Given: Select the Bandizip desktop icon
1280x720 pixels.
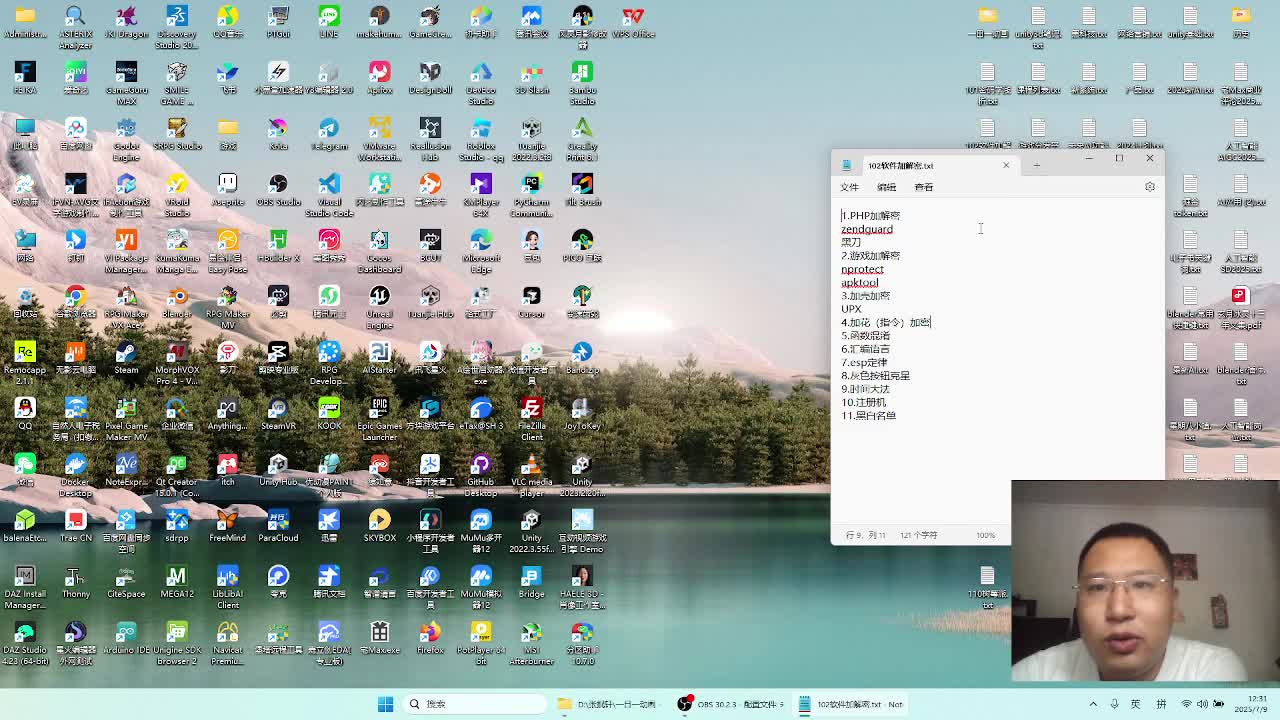Looking at the screenshot, I should coord(583,358).
